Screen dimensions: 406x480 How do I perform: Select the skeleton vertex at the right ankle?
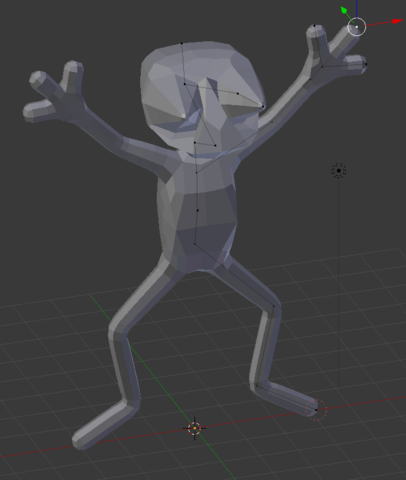(256, 386)
